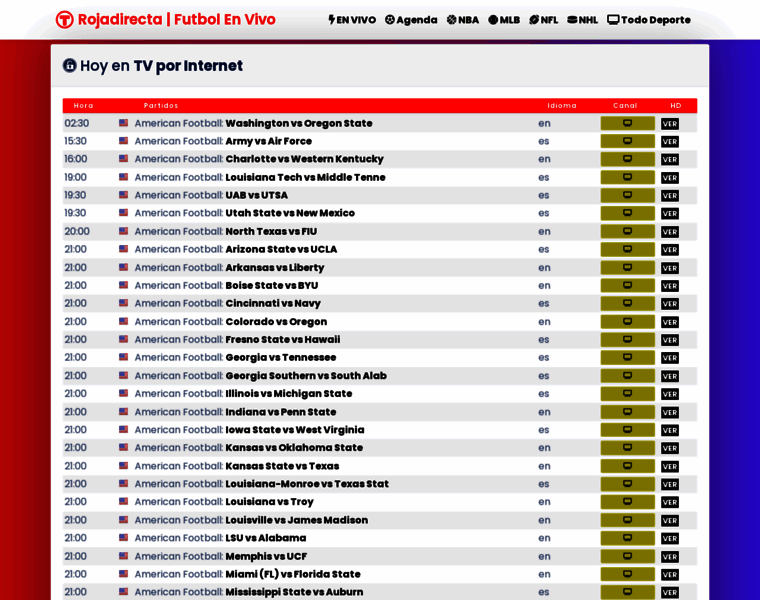Go to the NHL section
Screen dimensions: 760x600
pos(582,20)
